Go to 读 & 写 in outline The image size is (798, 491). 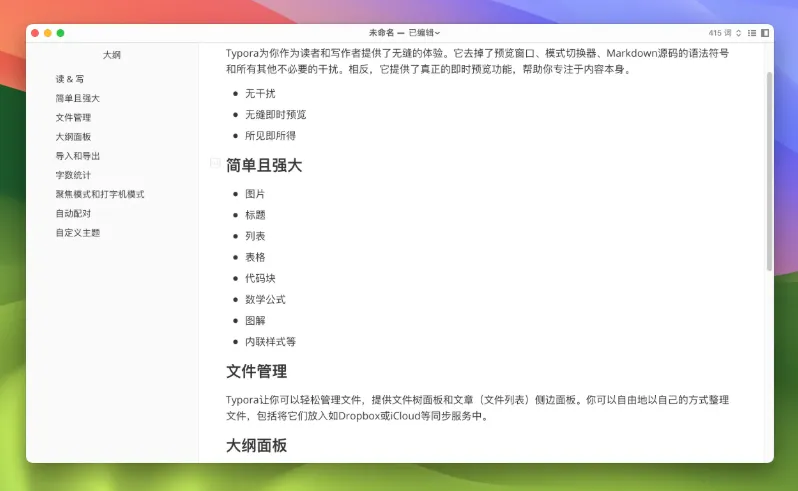point(70,79)
